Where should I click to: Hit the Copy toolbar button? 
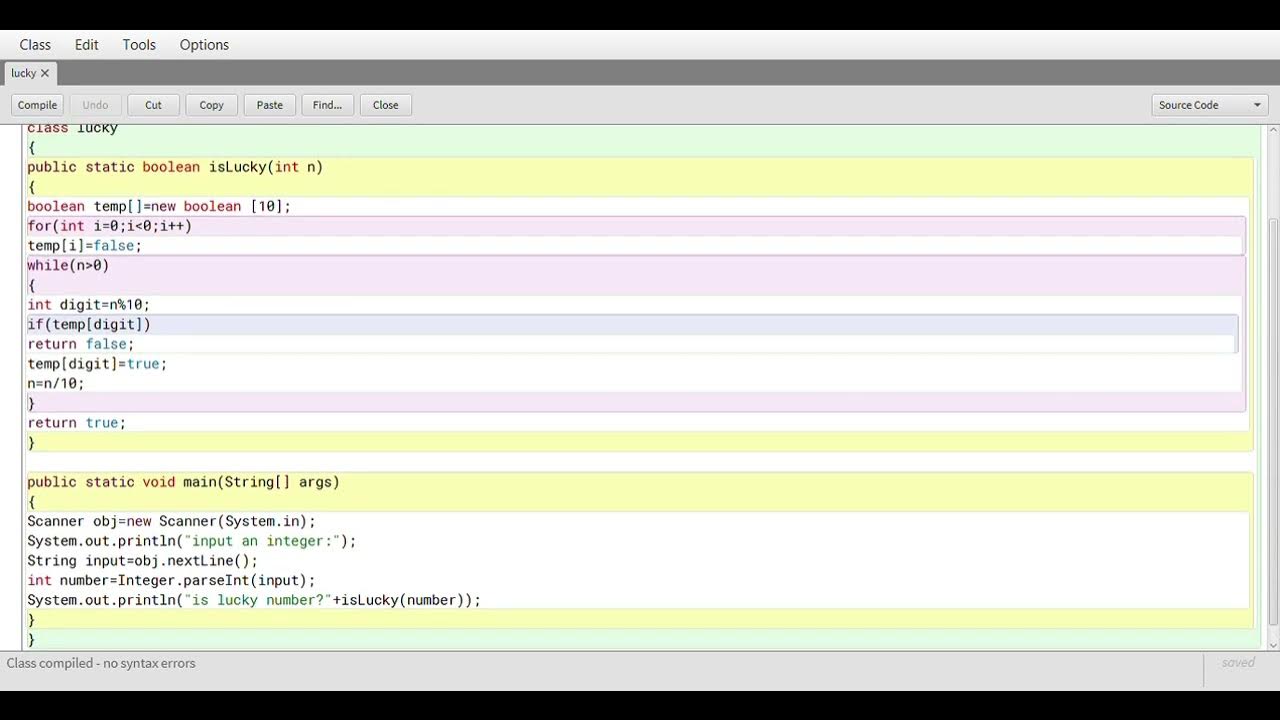coord(211,105)
